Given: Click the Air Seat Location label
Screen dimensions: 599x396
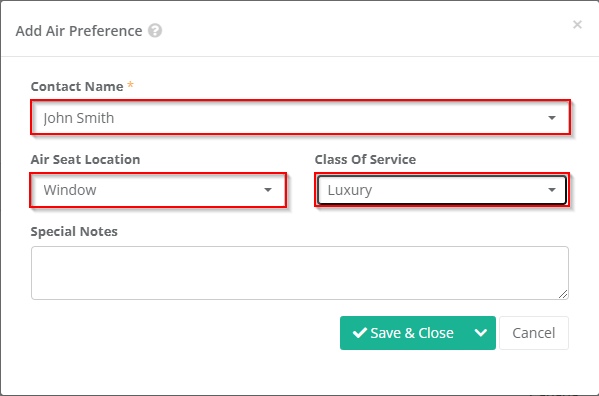Looking at the screenshot, I should tap(85, 159).
